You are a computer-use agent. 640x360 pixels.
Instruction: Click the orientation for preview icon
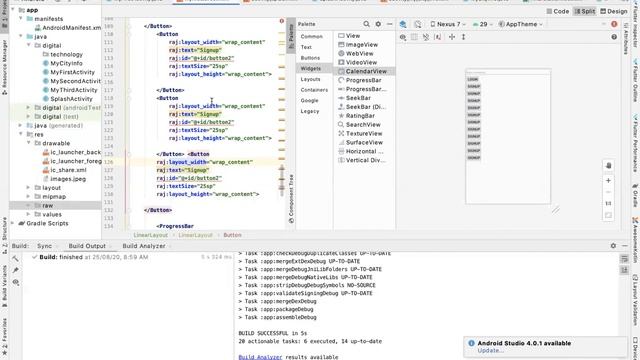tap(418, 24)
